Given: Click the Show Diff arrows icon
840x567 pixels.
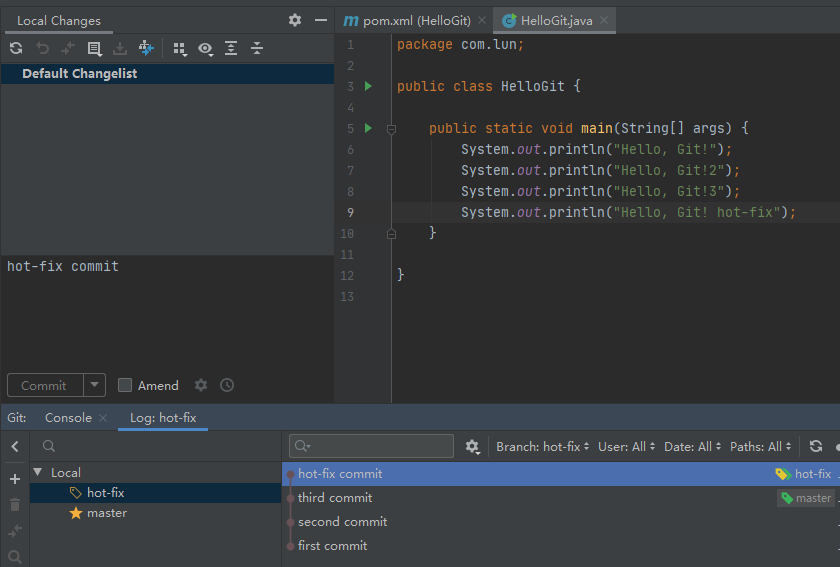Looking at the screenshot, I should click(68, 48).
